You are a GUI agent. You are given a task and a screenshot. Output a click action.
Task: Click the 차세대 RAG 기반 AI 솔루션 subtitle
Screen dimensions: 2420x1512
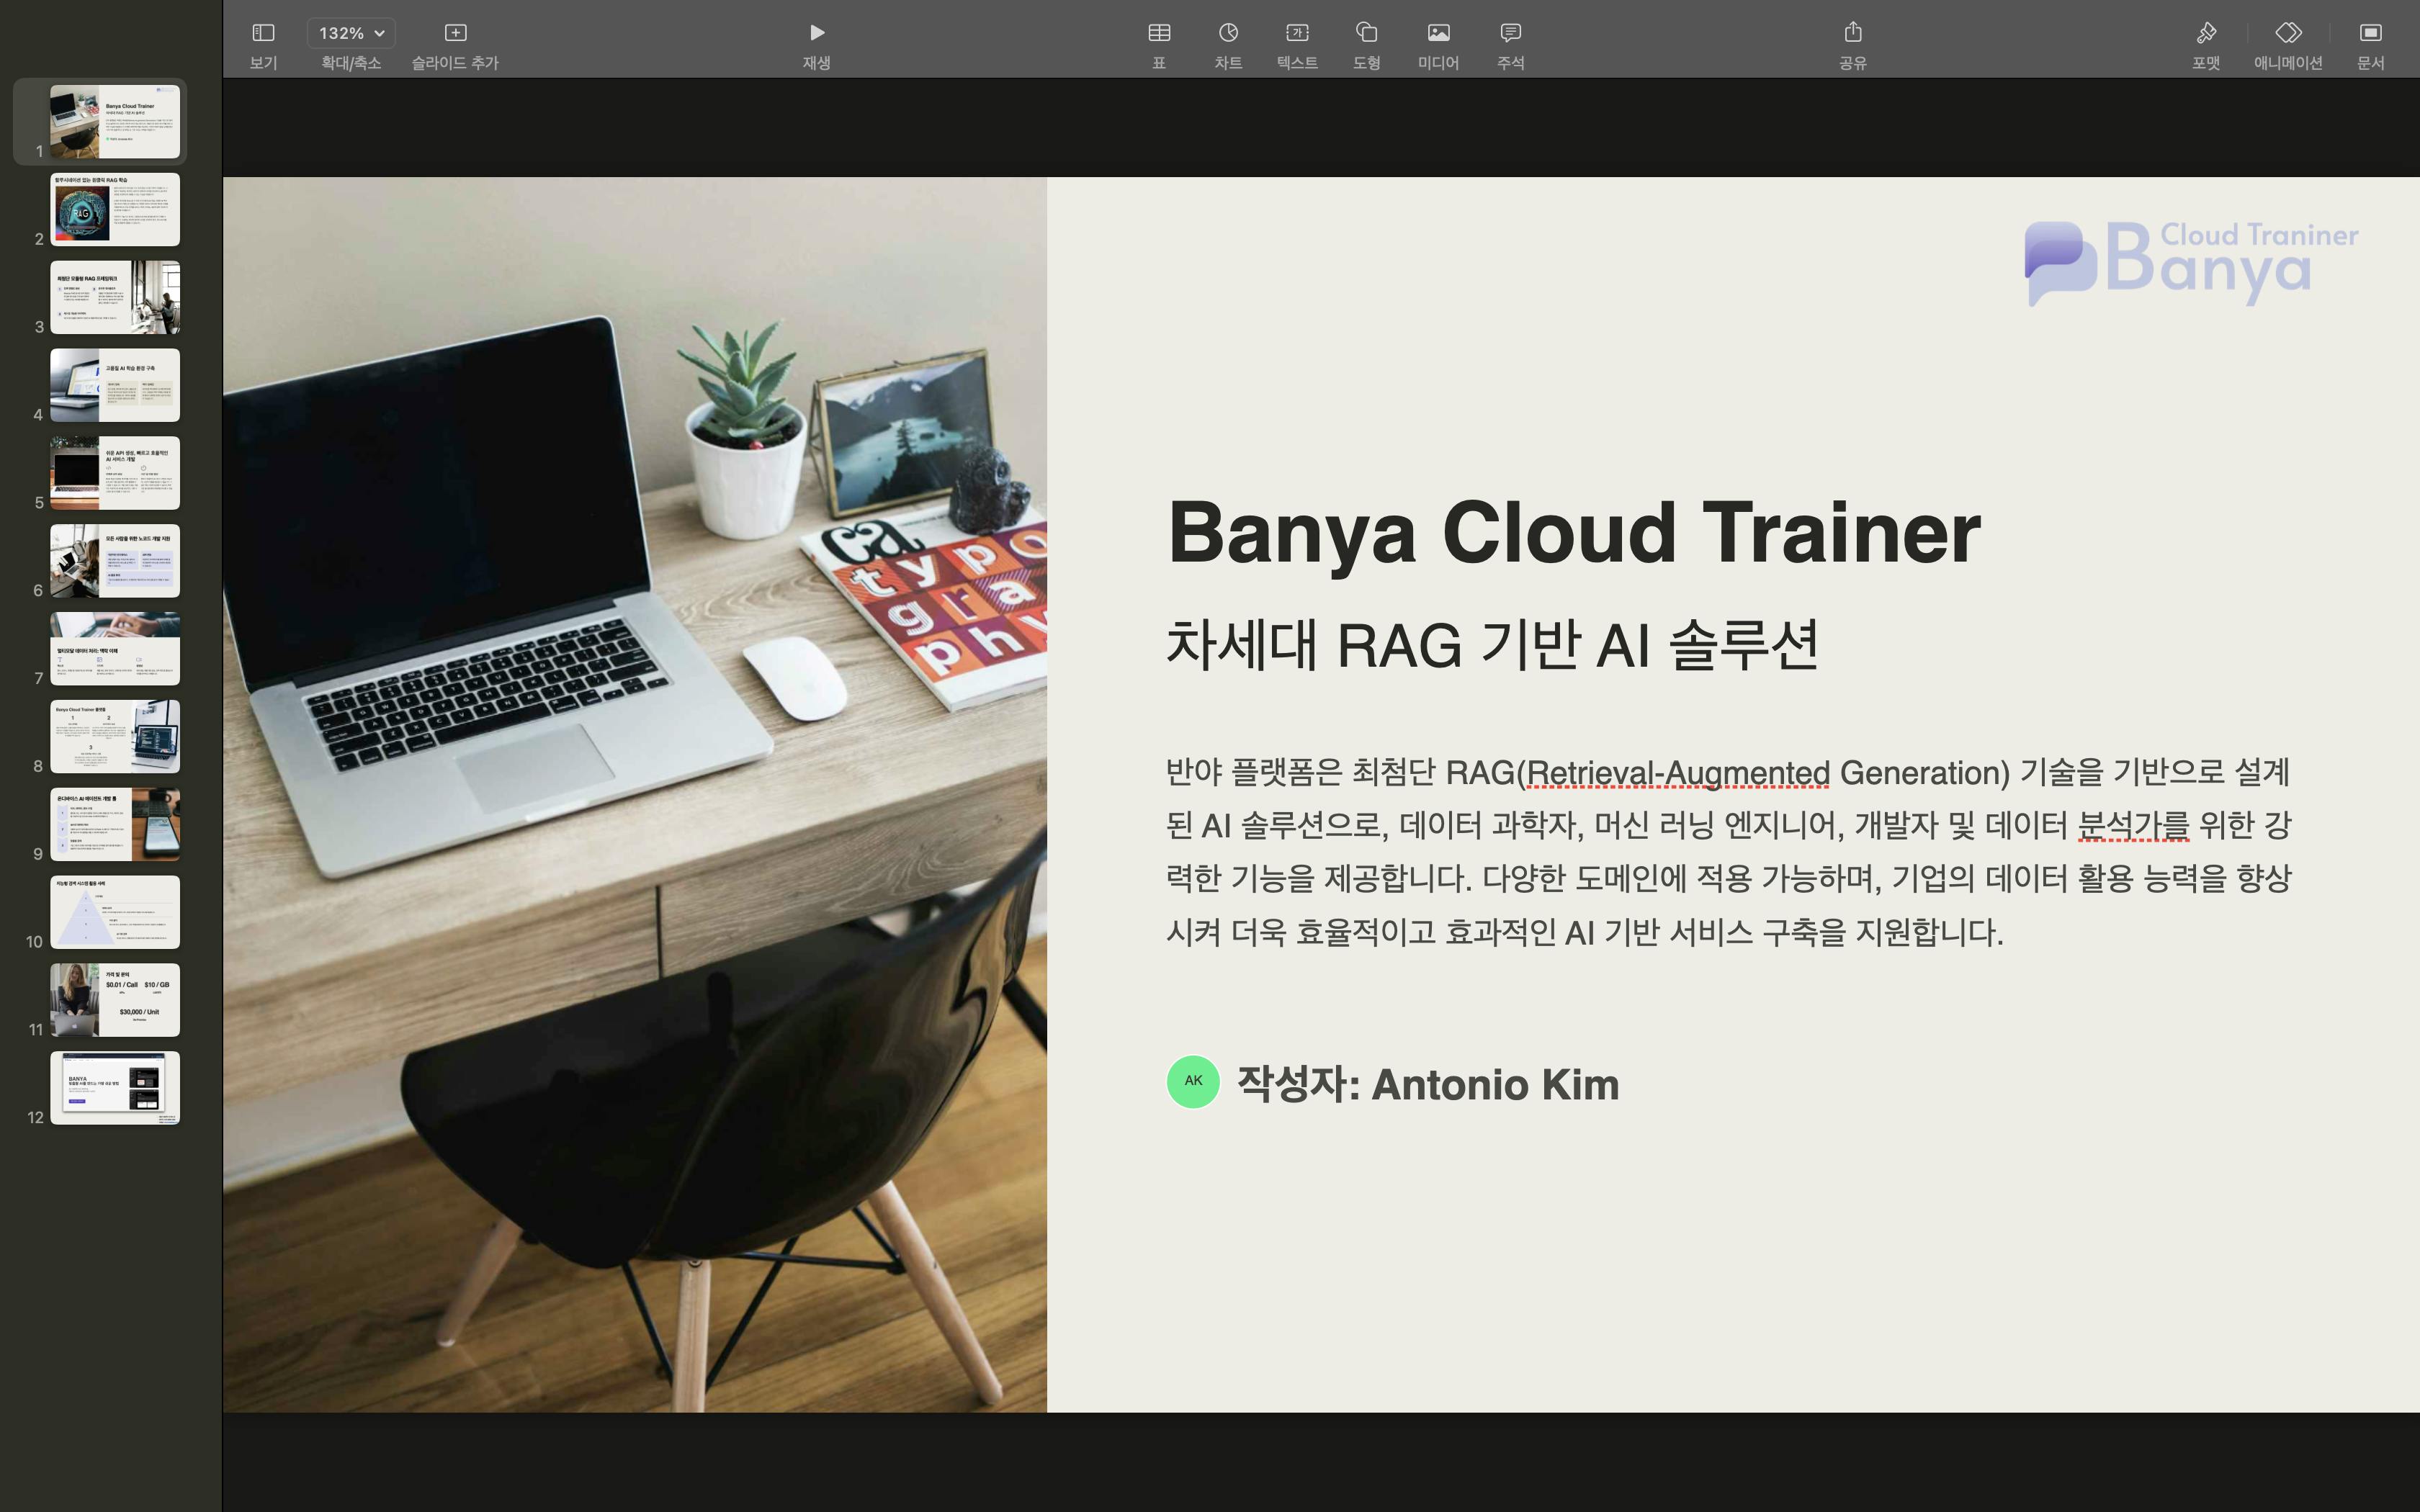pos(1492,644)
